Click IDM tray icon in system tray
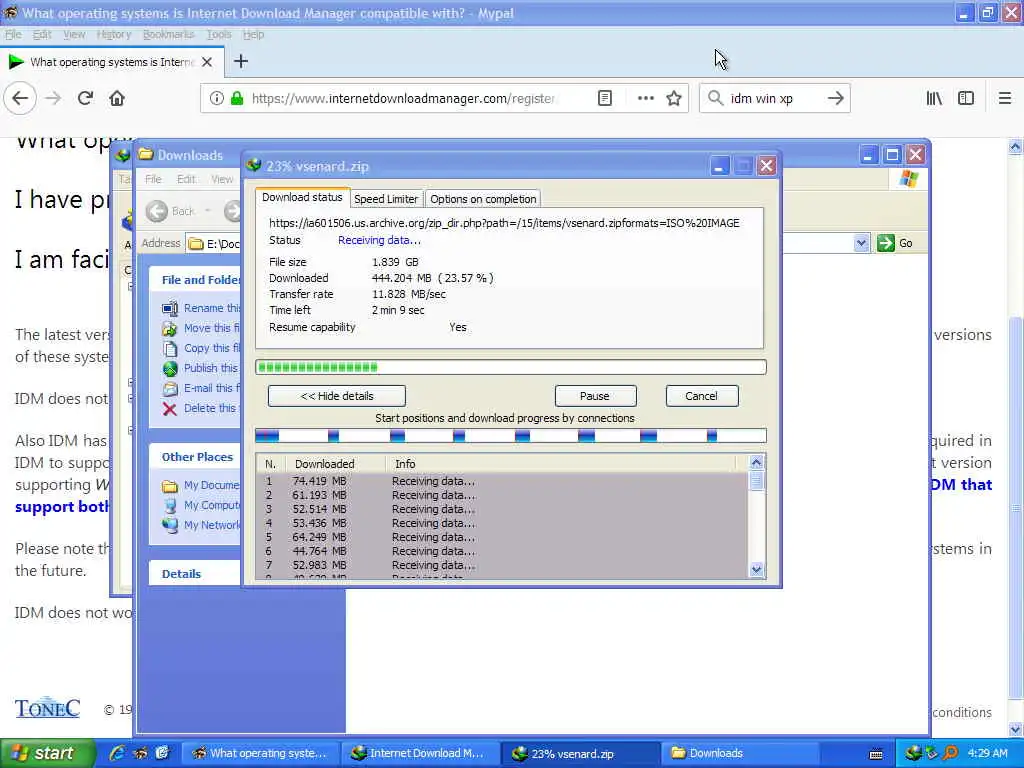Screen dimensions: 1024x768 [913, 753]
